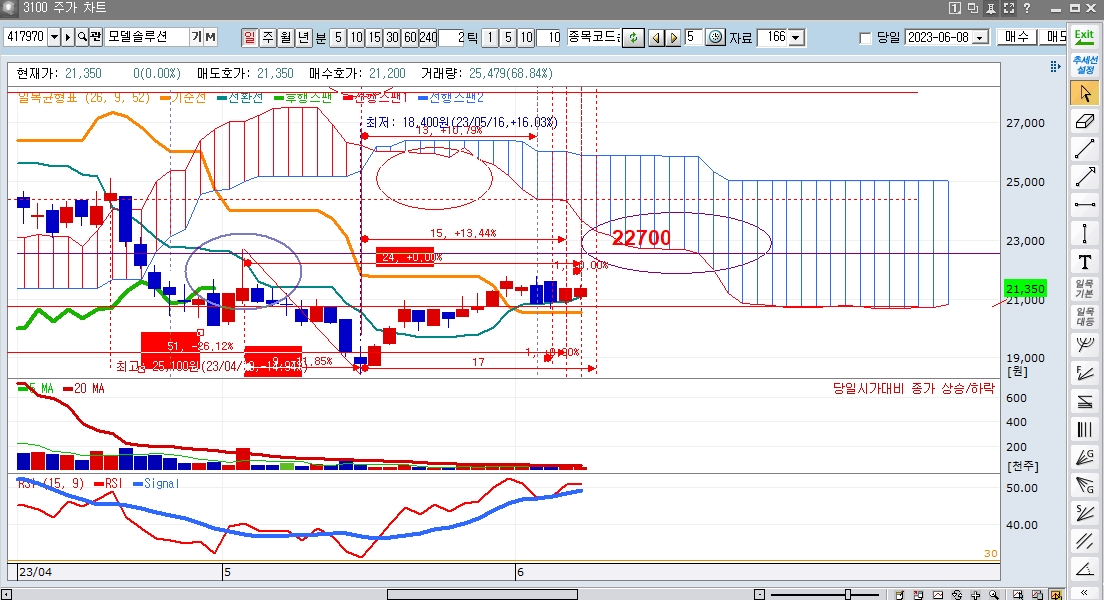Click the magnifier search icon beside stock code
Screen dimensions: 1104x600
(x=82, y=37)
